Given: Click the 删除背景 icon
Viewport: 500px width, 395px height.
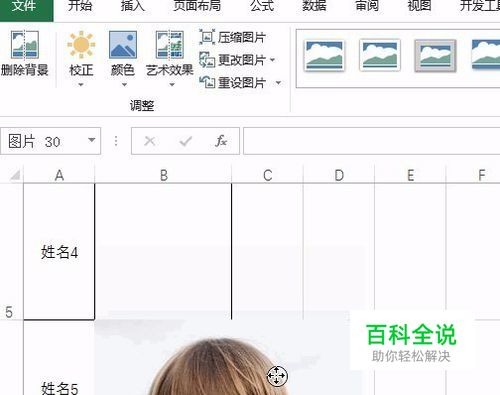Looking at the screenshot, I should coord(24,45).
